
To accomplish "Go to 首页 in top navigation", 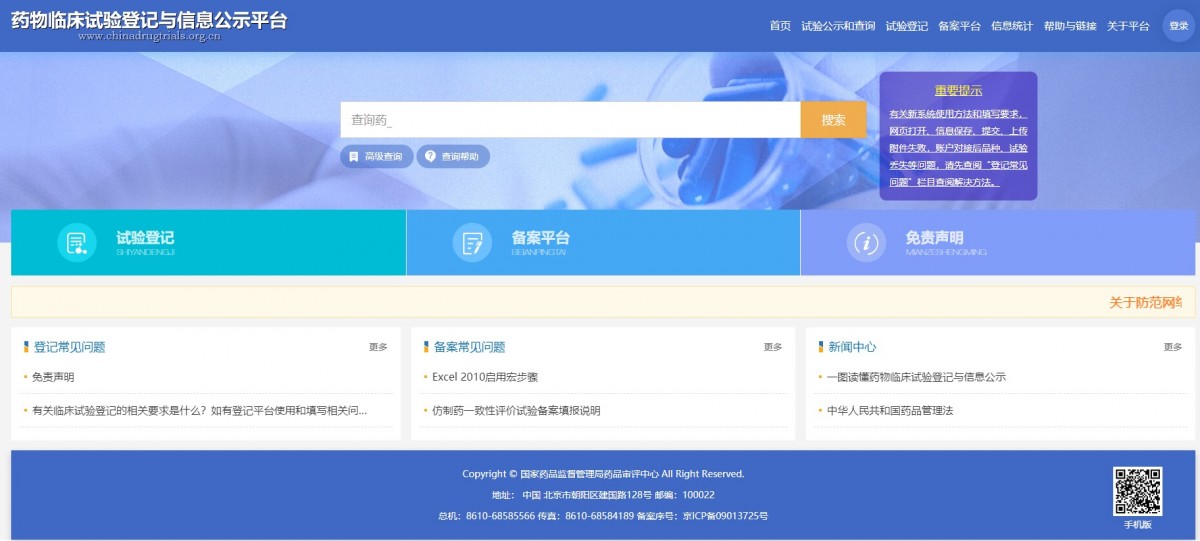I will pos(780,26).
